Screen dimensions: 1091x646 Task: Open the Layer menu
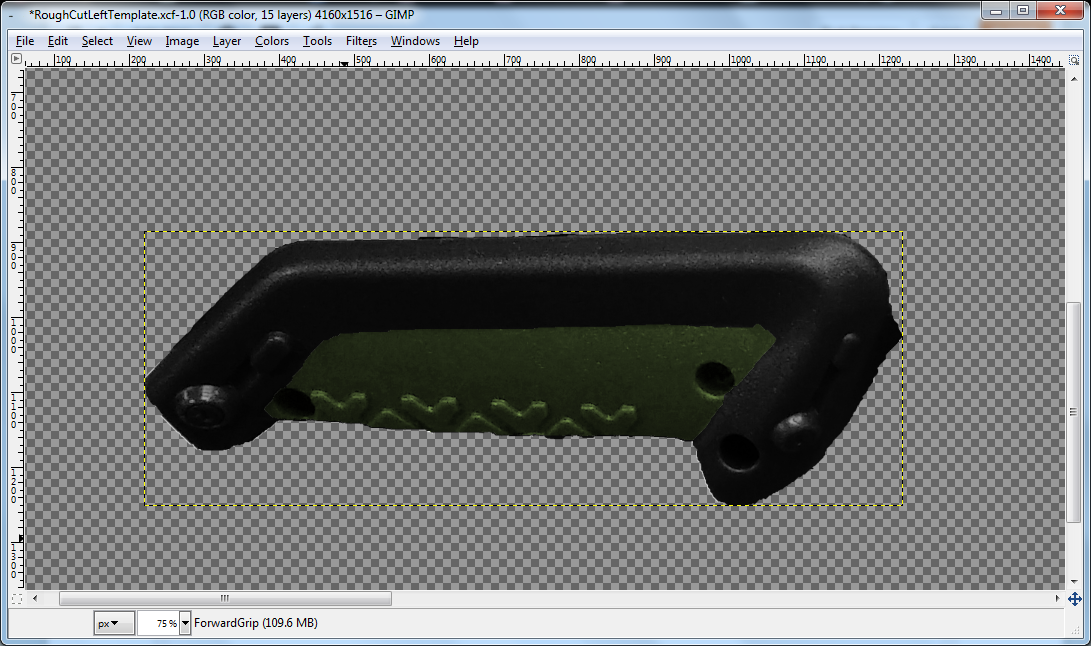pos(226,41)
